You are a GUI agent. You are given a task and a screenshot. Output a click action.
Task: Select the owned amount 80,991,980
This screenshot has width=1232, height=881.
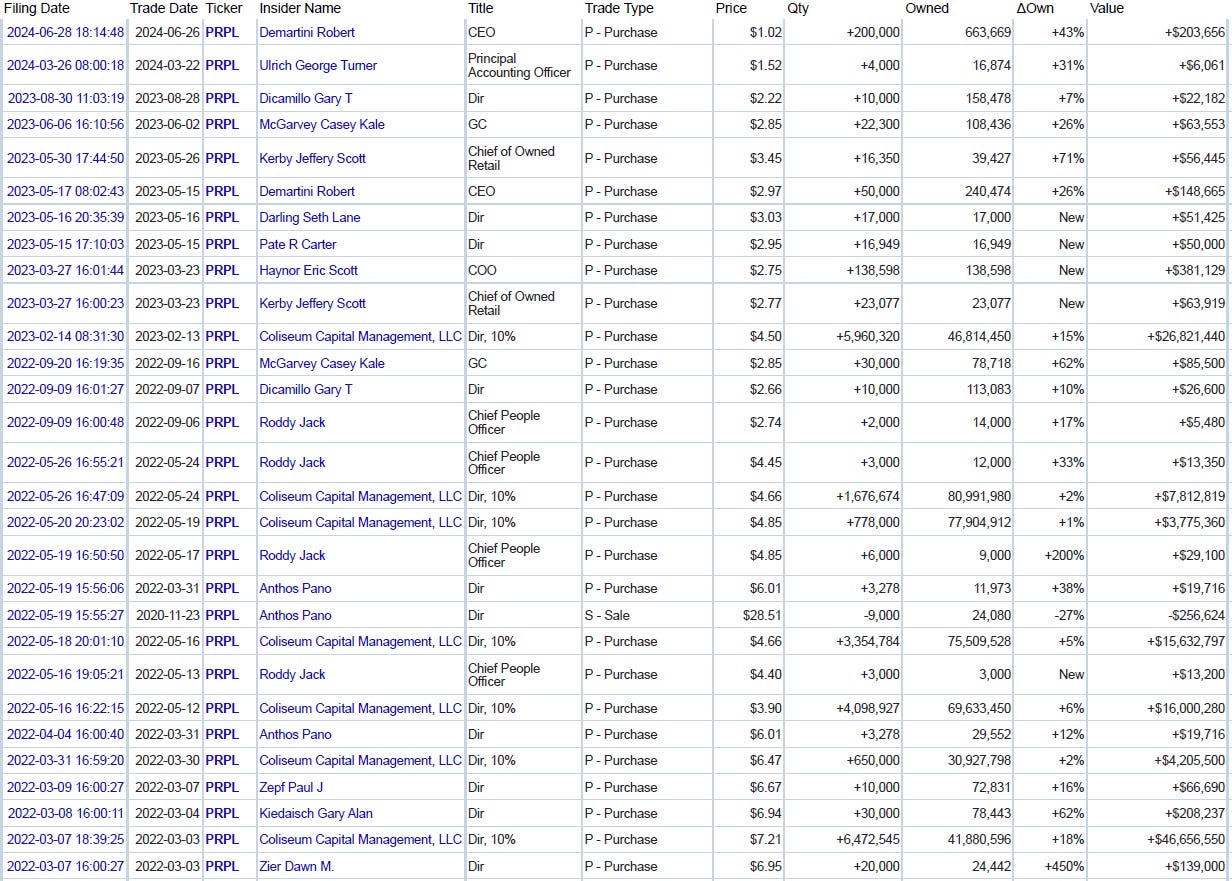[x=979, y=496]
